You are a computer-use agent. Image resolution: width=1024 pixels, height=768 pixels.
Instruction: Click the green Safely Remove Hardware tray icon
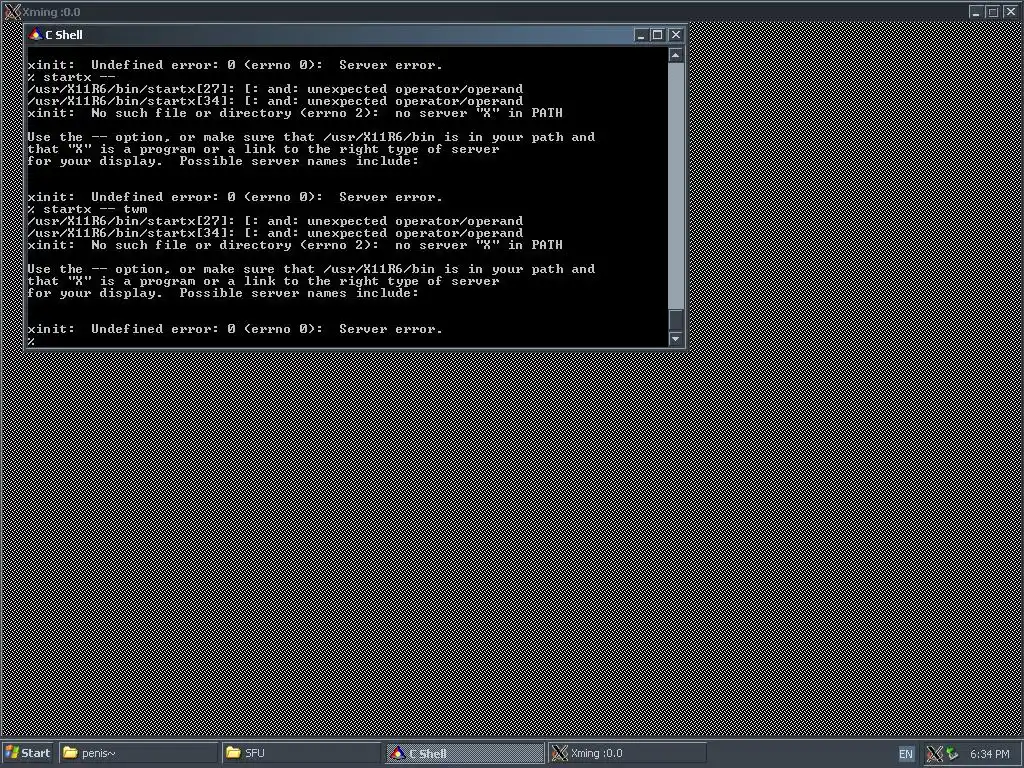952,753
